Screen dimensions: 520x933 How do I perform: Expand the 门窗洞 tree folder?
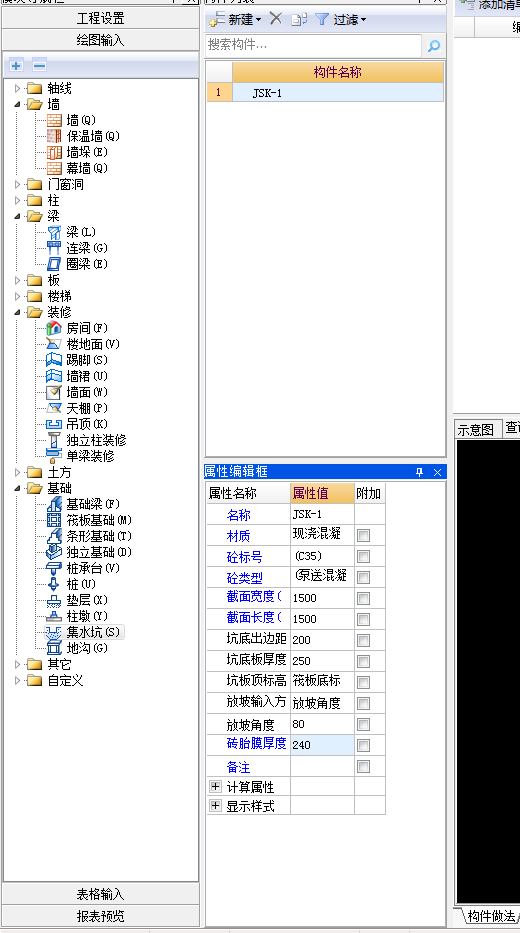[x=17, y=184]
